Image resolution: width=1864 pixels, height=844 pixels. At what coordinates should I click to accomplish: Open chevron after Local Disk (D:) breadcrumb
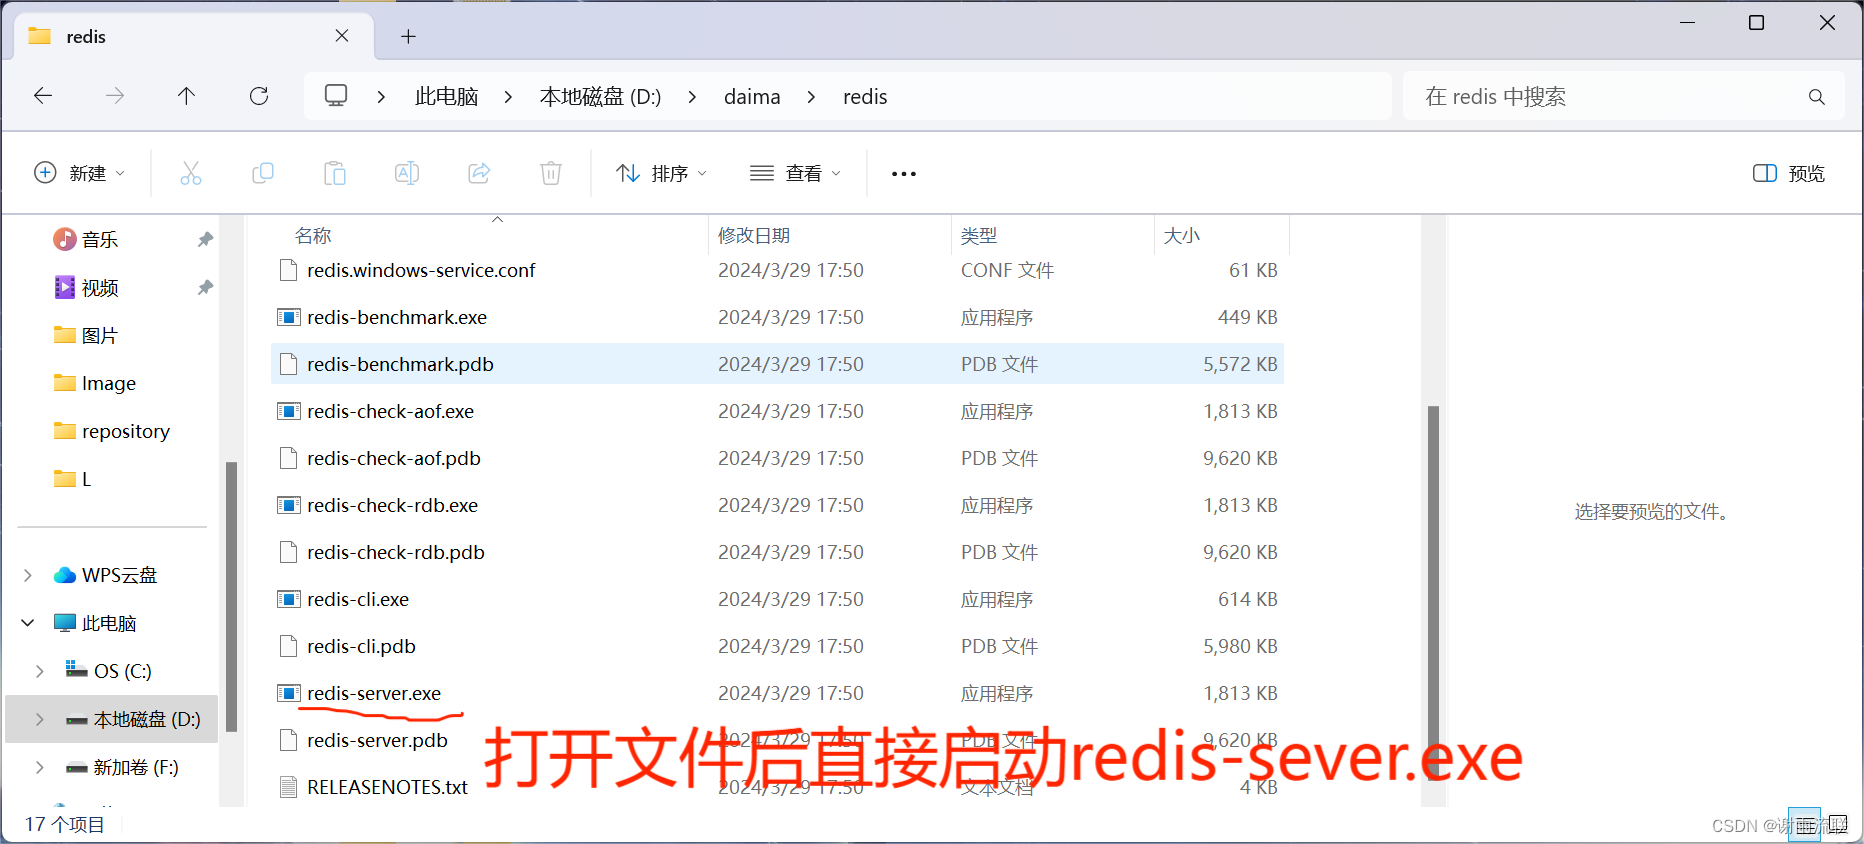(692, 97)
